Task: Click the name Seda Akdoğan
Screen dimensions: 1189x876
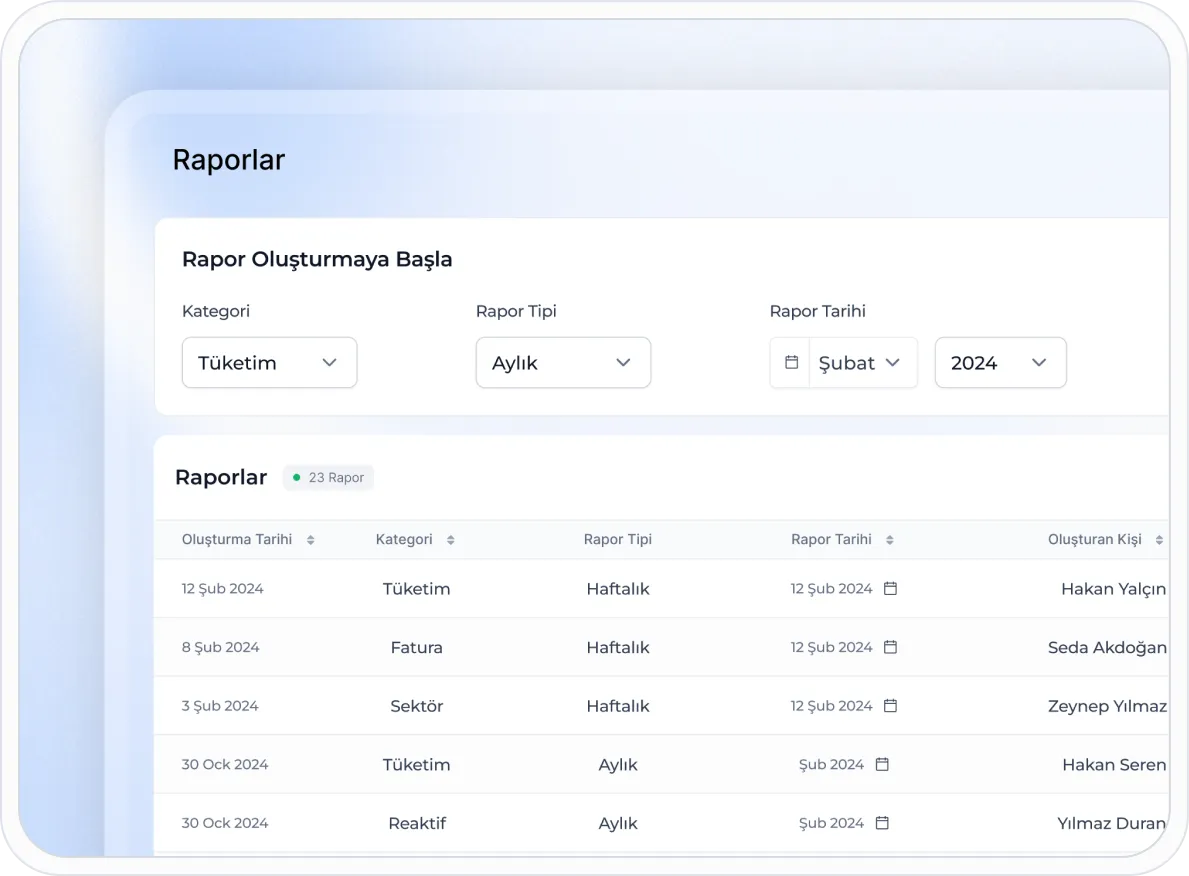Action: coord(1107,648)
